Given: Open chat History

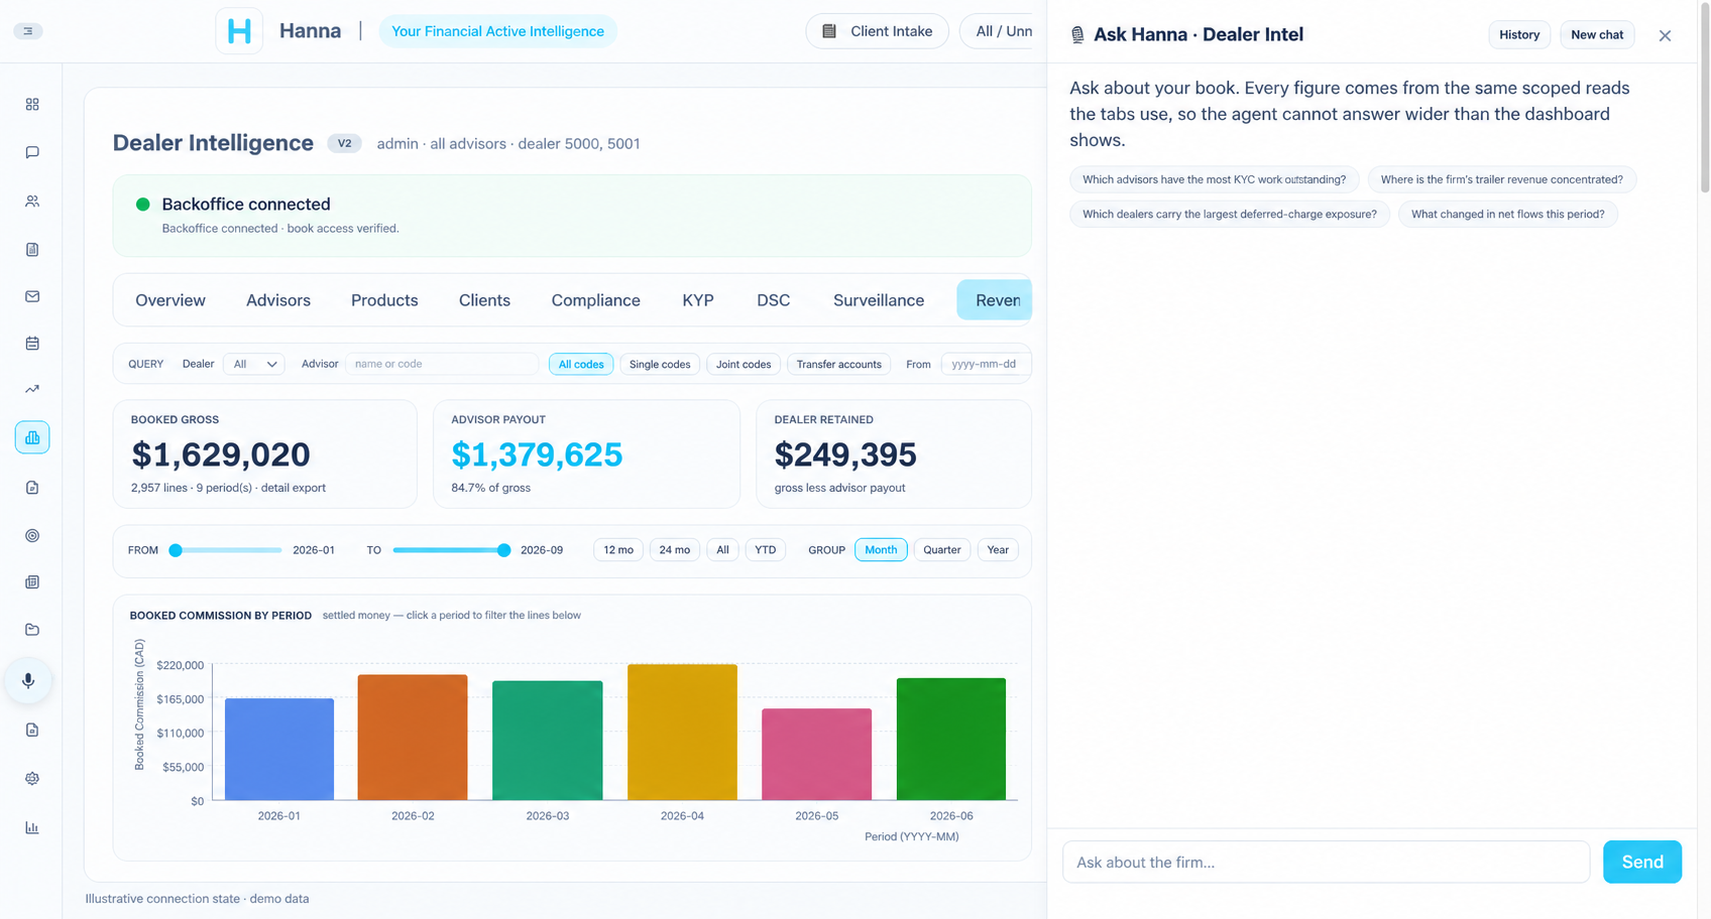Looking at the screenshot, I should point(1519,34).
